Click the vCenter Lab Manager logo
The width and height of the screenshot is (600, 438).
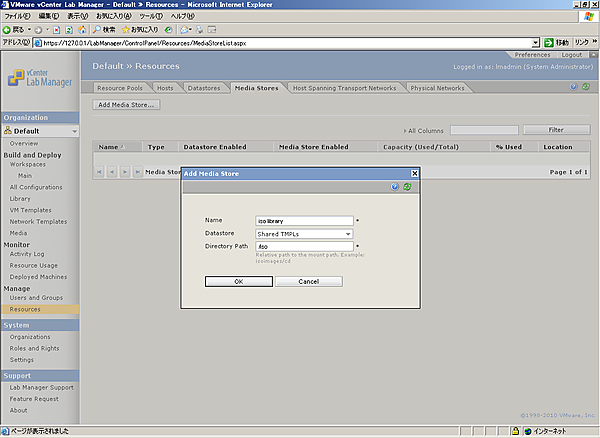pyautogui.click(x=40, y=79)
